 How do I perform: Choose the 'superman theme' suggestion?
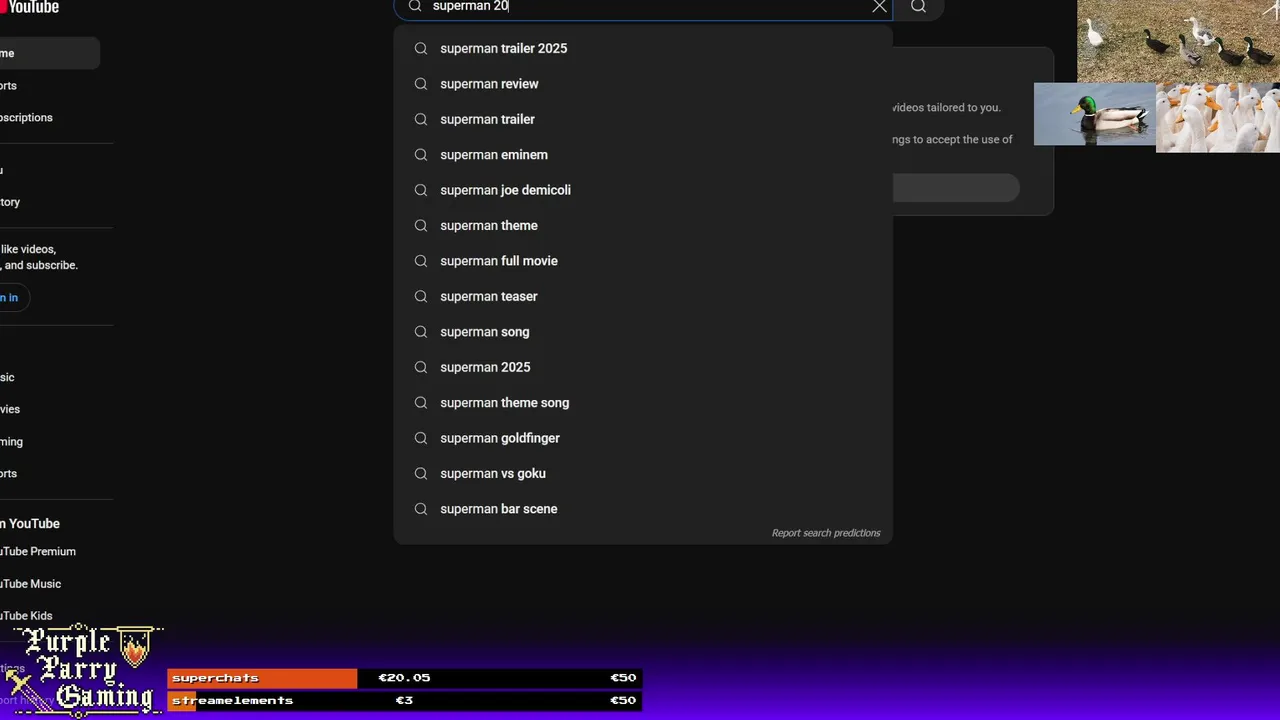[x=643, y=226]
